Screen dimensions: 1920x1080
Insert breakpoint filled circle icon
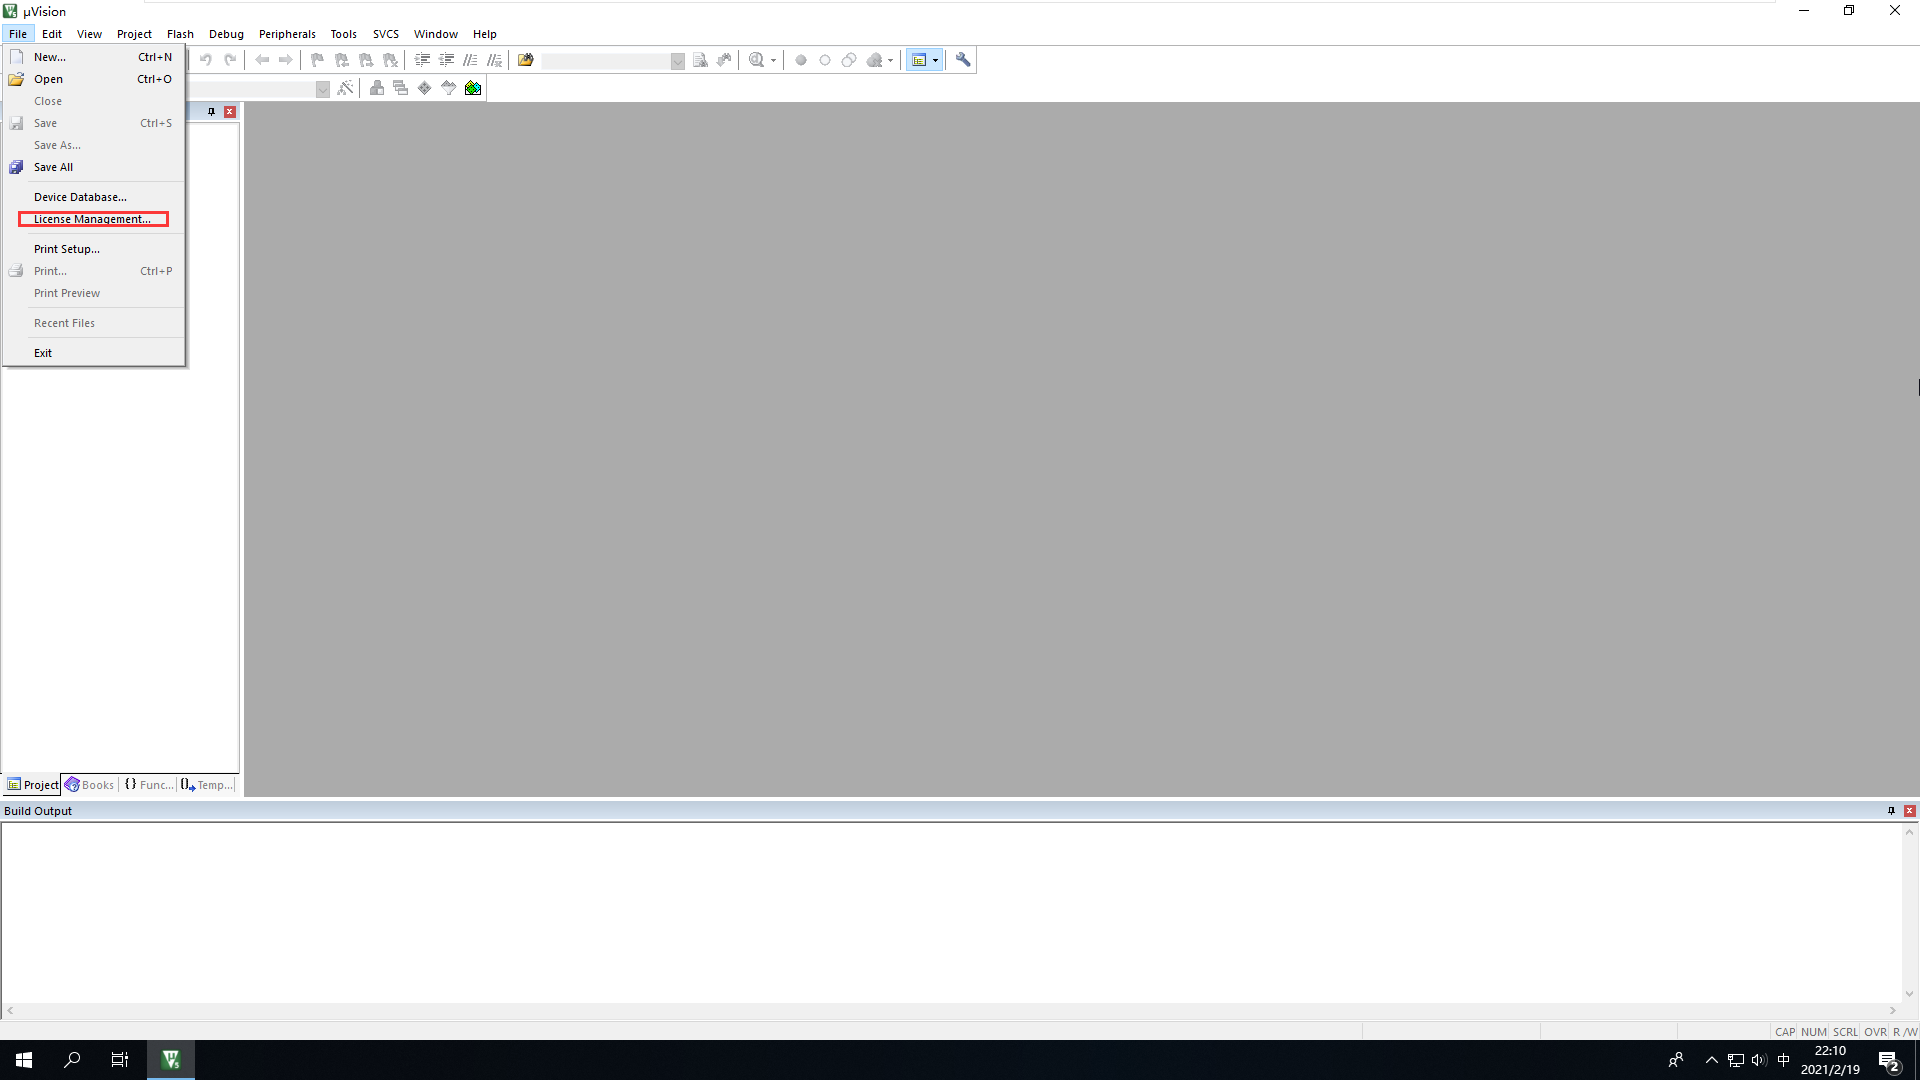(801, 60)
